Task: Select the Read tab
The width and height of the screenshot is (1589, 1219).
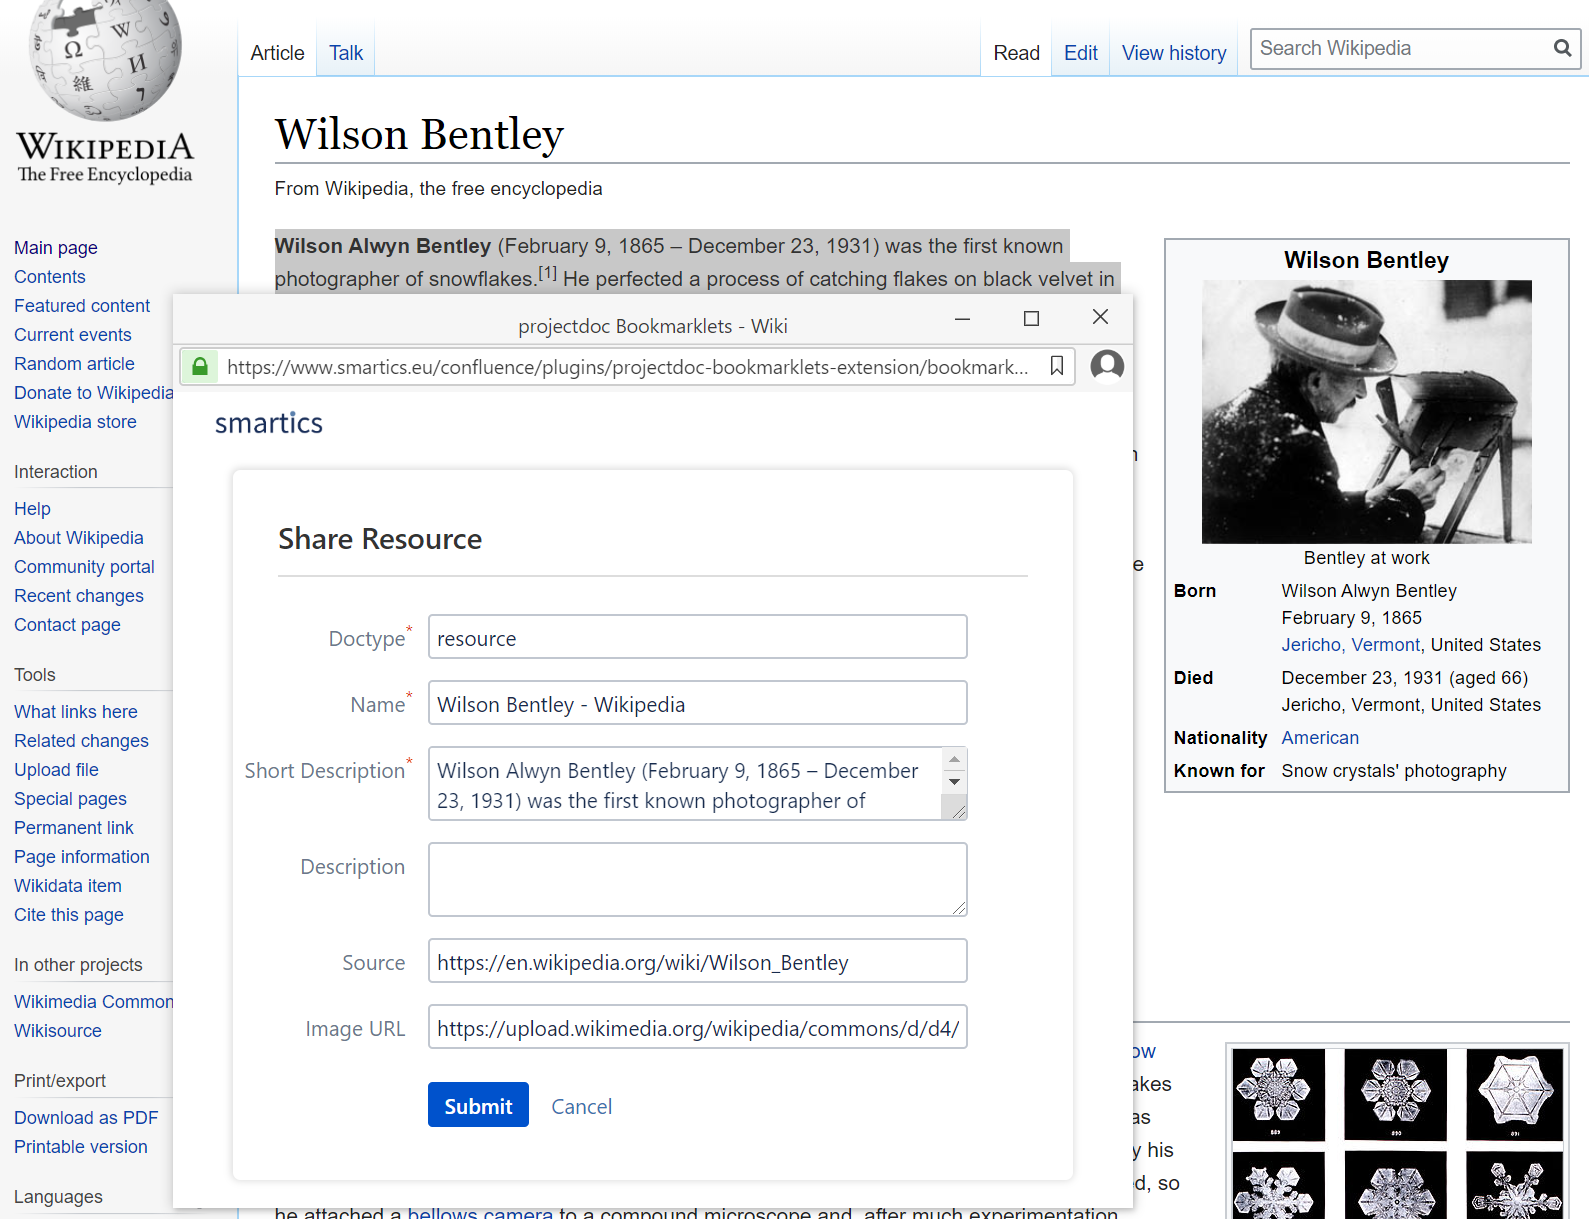Action: click(x=1016, y=53)
